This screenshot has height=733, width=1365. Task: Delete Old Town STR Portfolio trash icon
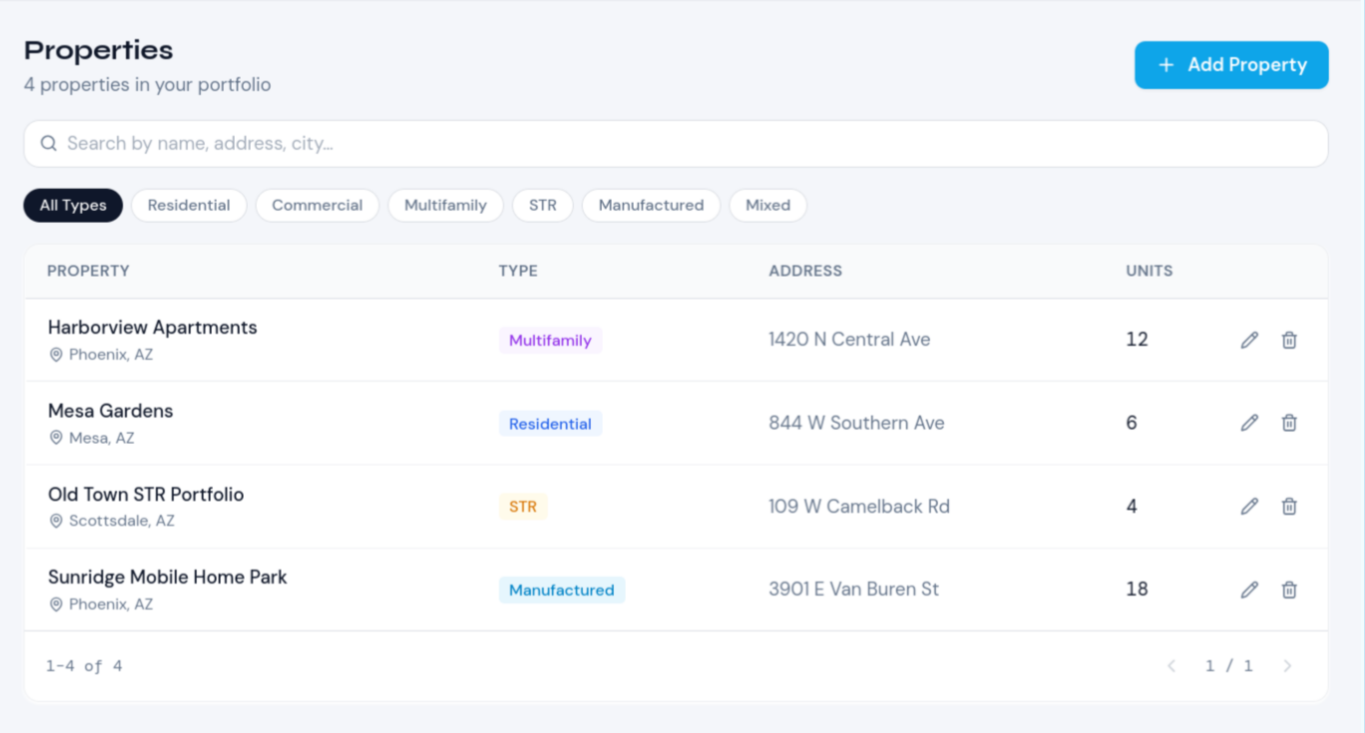(x=1290, y=506)
